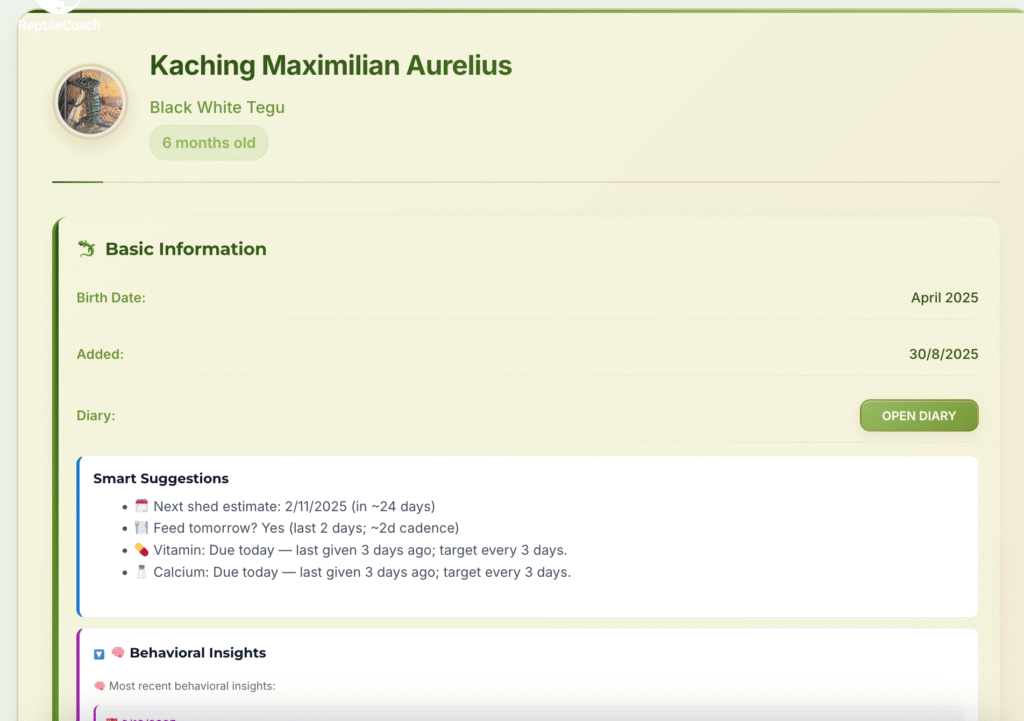Screen dimensions: 1024x721
Task: Click the Kaching Maximilian Aurelius name heading
Action: point(330,66)
